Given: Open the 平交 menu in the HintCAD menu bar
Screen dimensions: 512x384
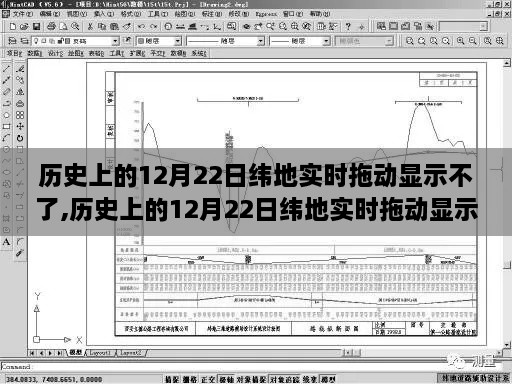Looking at the screenshot, I should 158,53.
